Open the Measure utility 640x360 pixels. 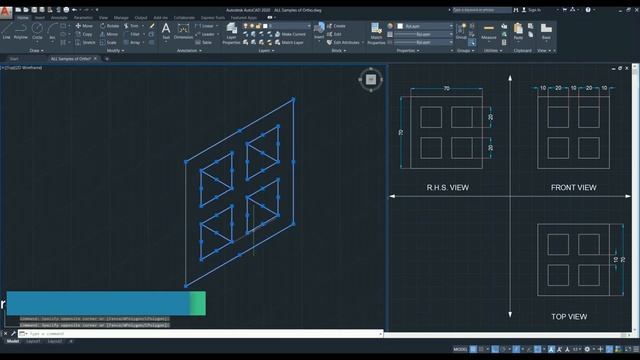[x=489, y=31]
